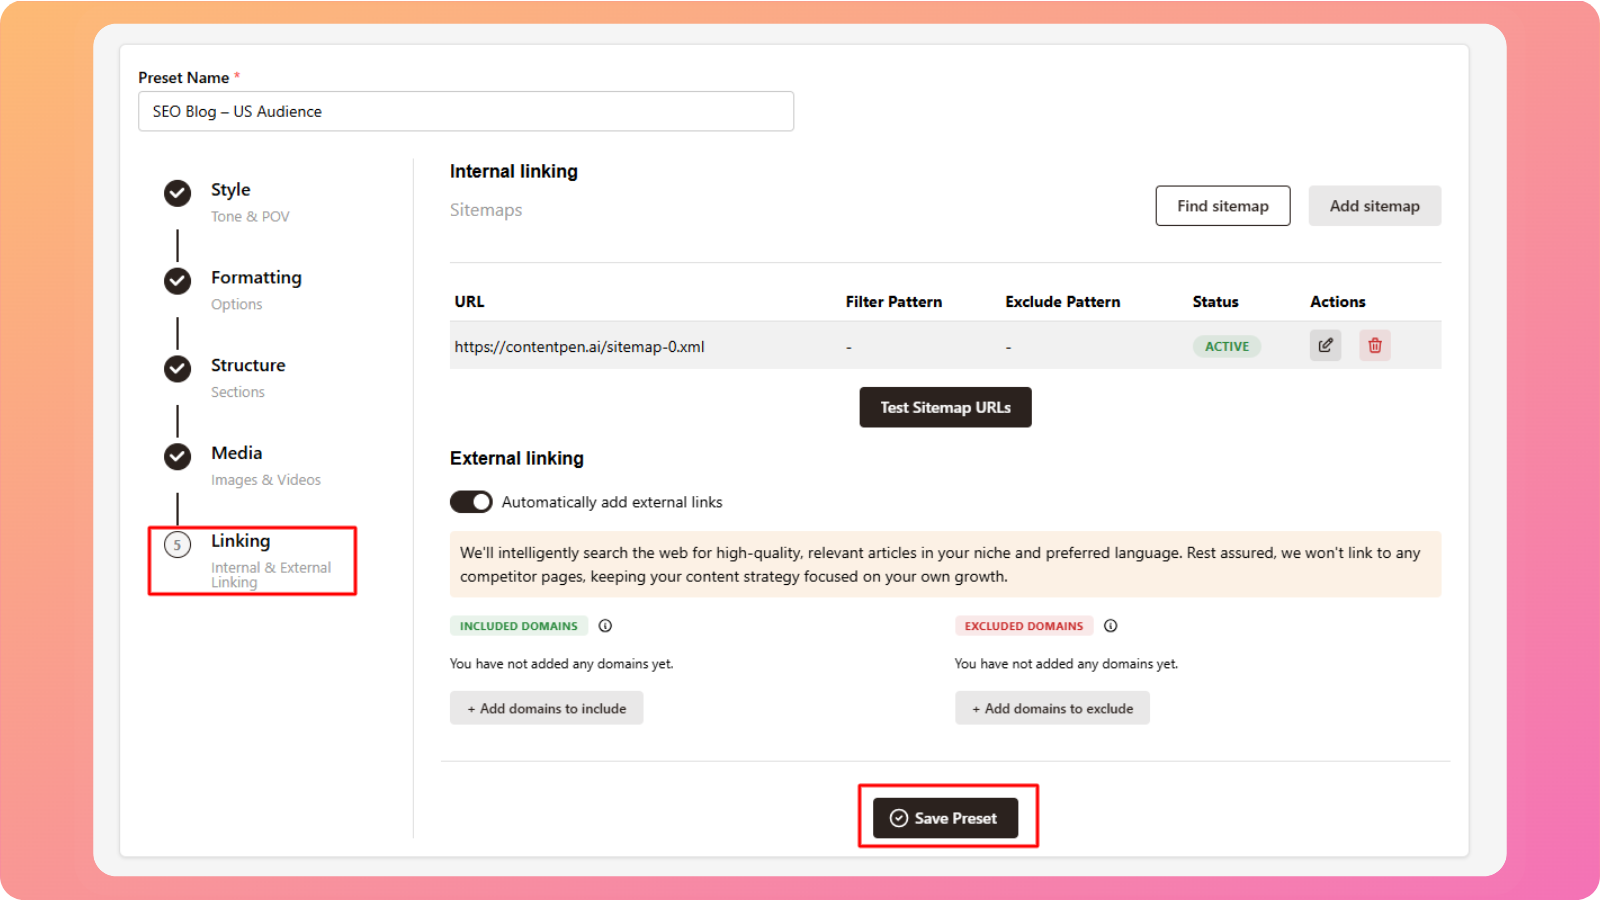Delete the sitemap using trash icon
1600x900 pixels.
pyautogui.click(x=1375, y=345)
